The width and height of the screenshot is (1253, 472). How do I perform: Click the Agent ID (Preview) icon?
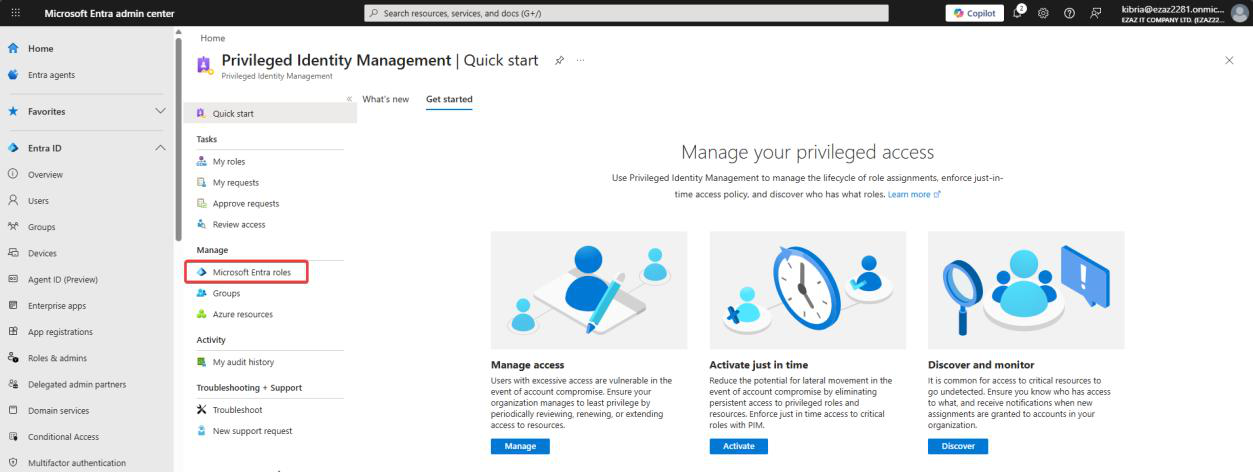click(13, 279)
